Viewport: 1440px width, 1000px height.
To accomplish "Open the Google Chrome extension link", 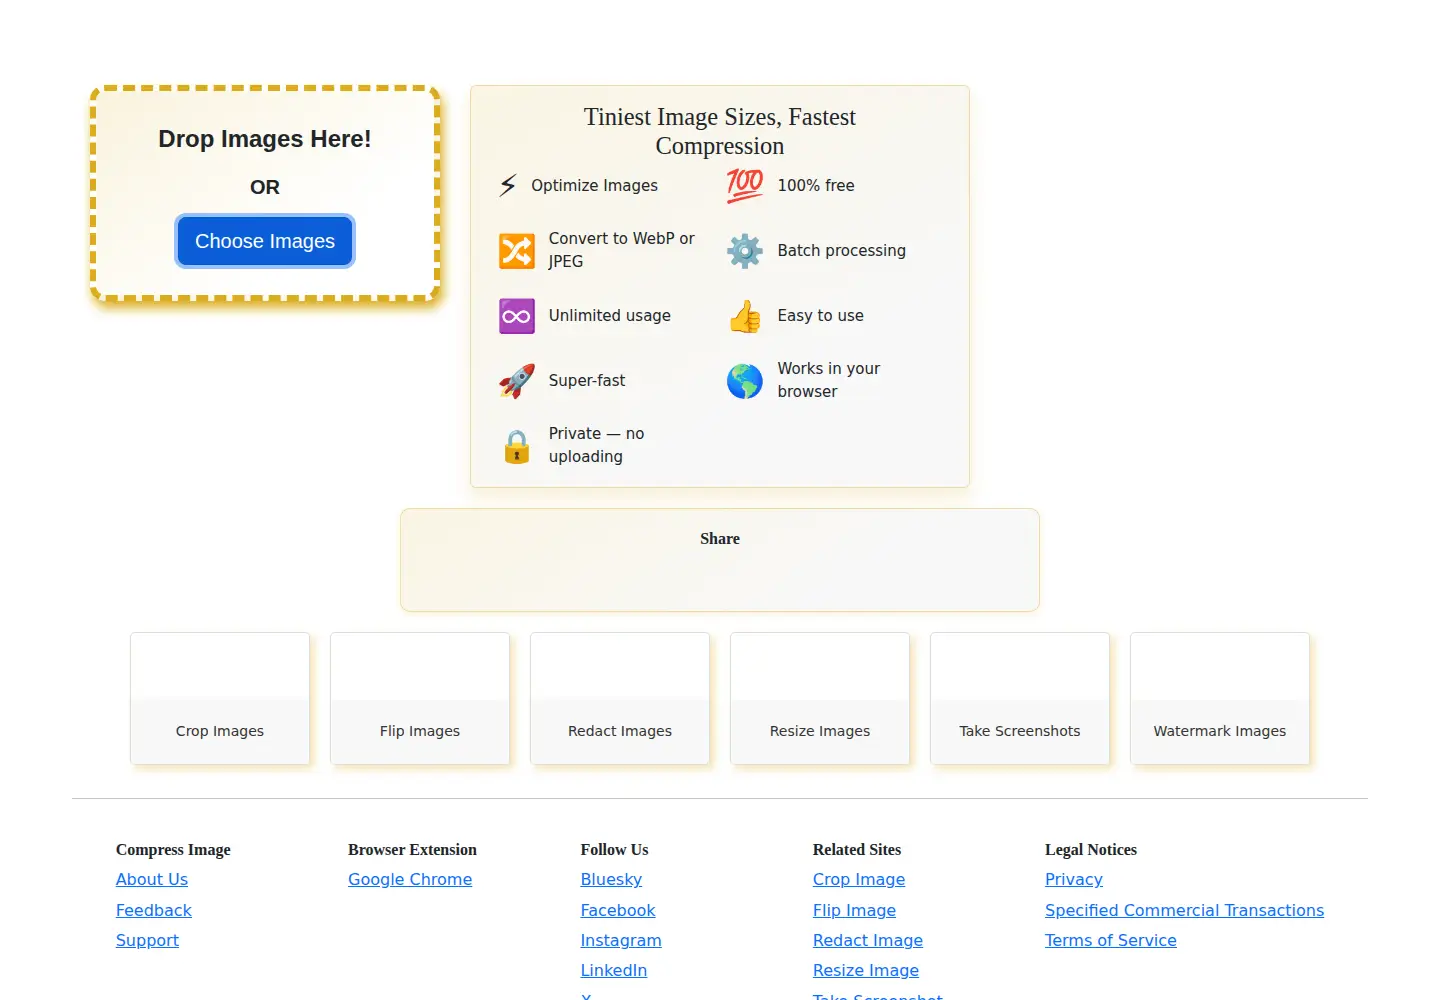I will (x=410, y=879).
